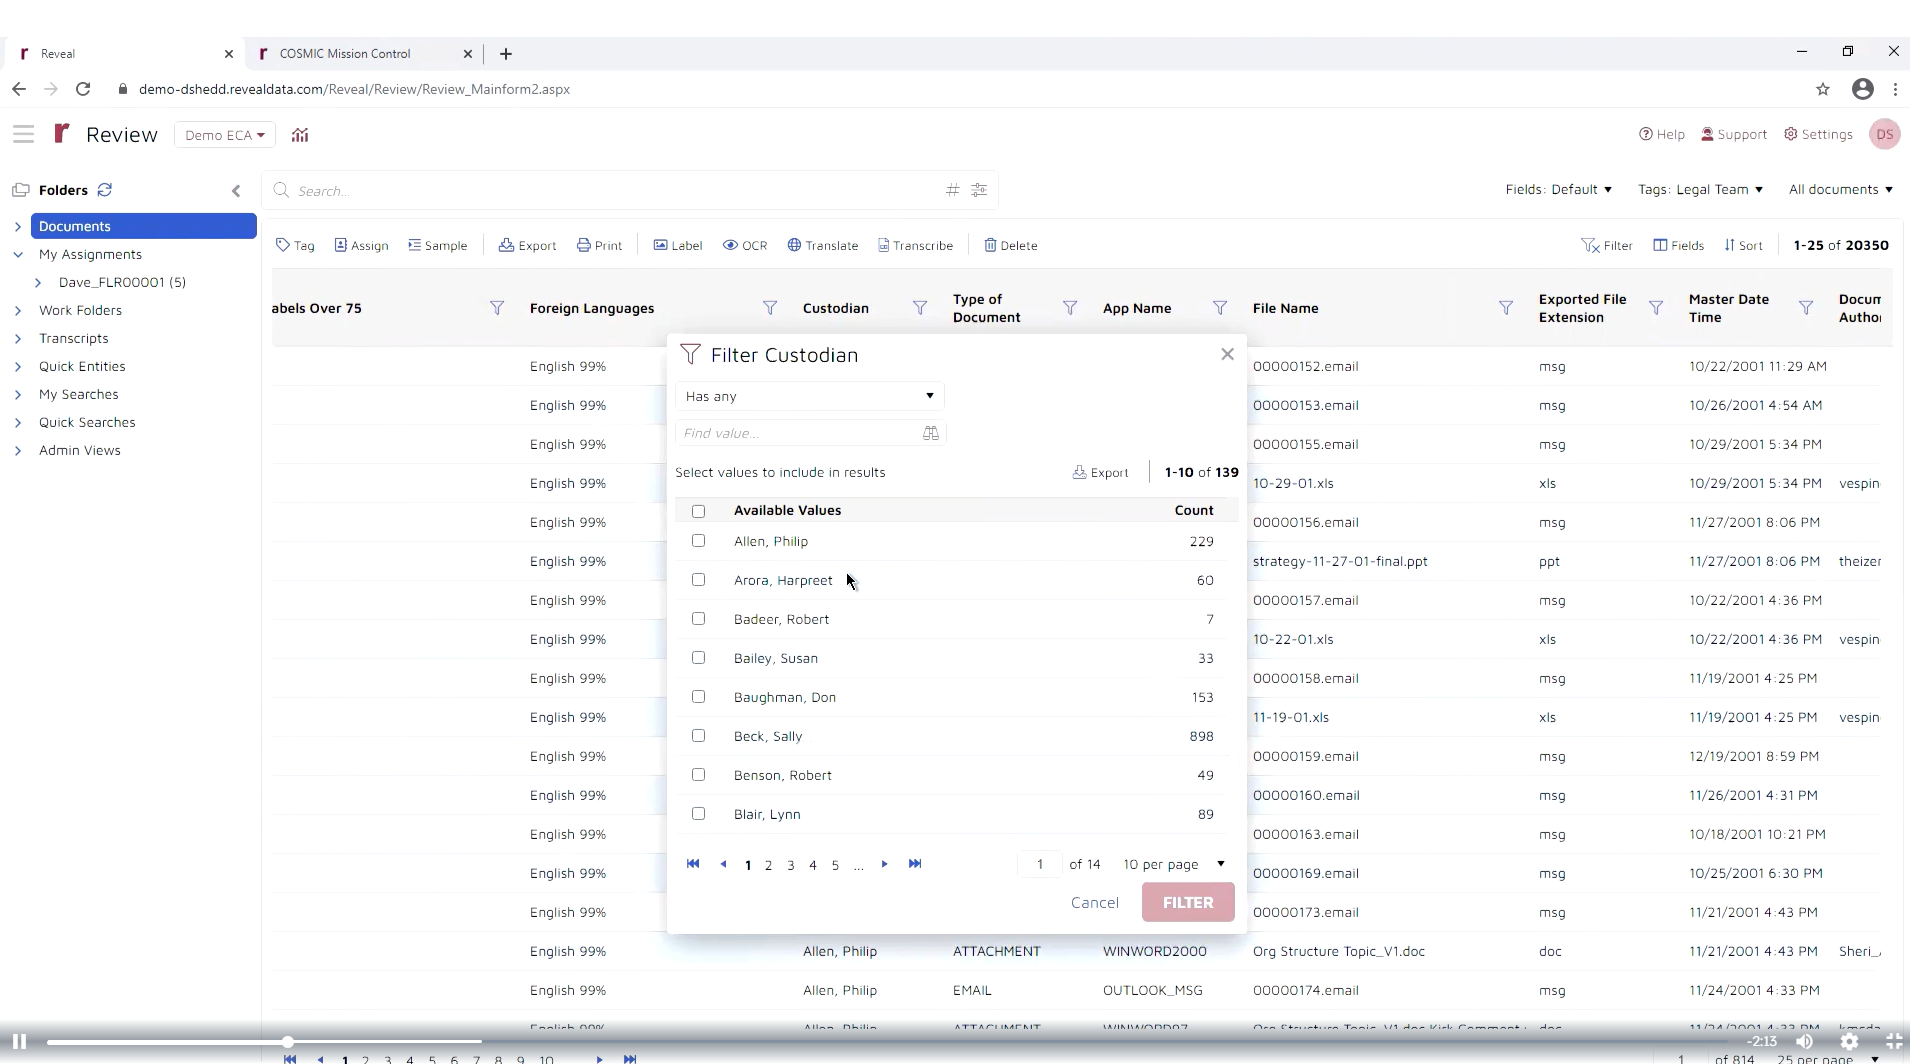Select Quick Searches in folder tree
The width and height of the screenshot is (1910, 1064).
pyautogui.click(x=87, y=422)
